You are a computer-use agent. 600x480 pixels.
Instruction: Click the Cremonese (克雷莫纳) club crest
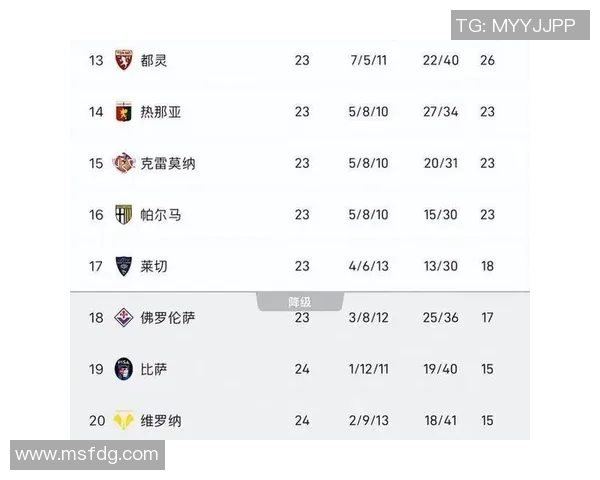point(124,163)
